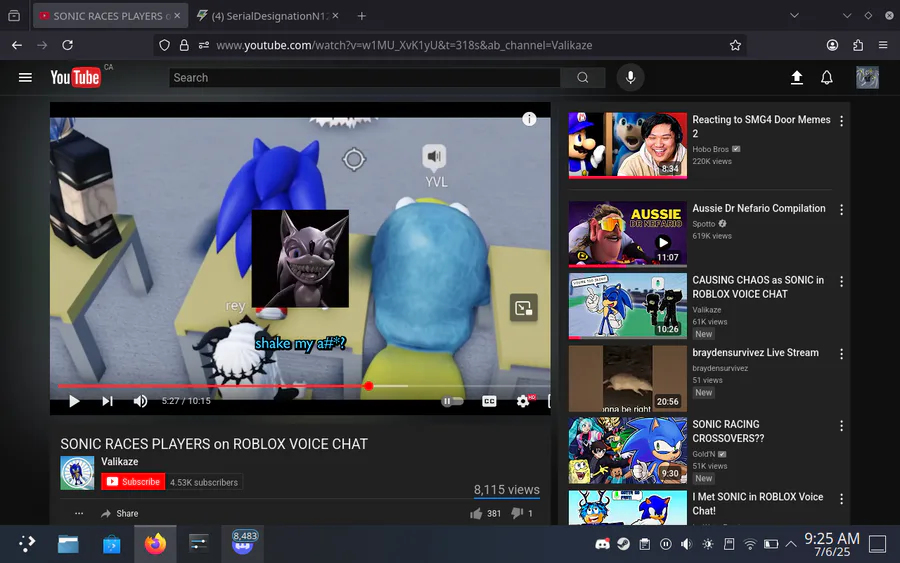900x563 pixels.
Task: Mute the video player volume
Action: tap(140, 401)
